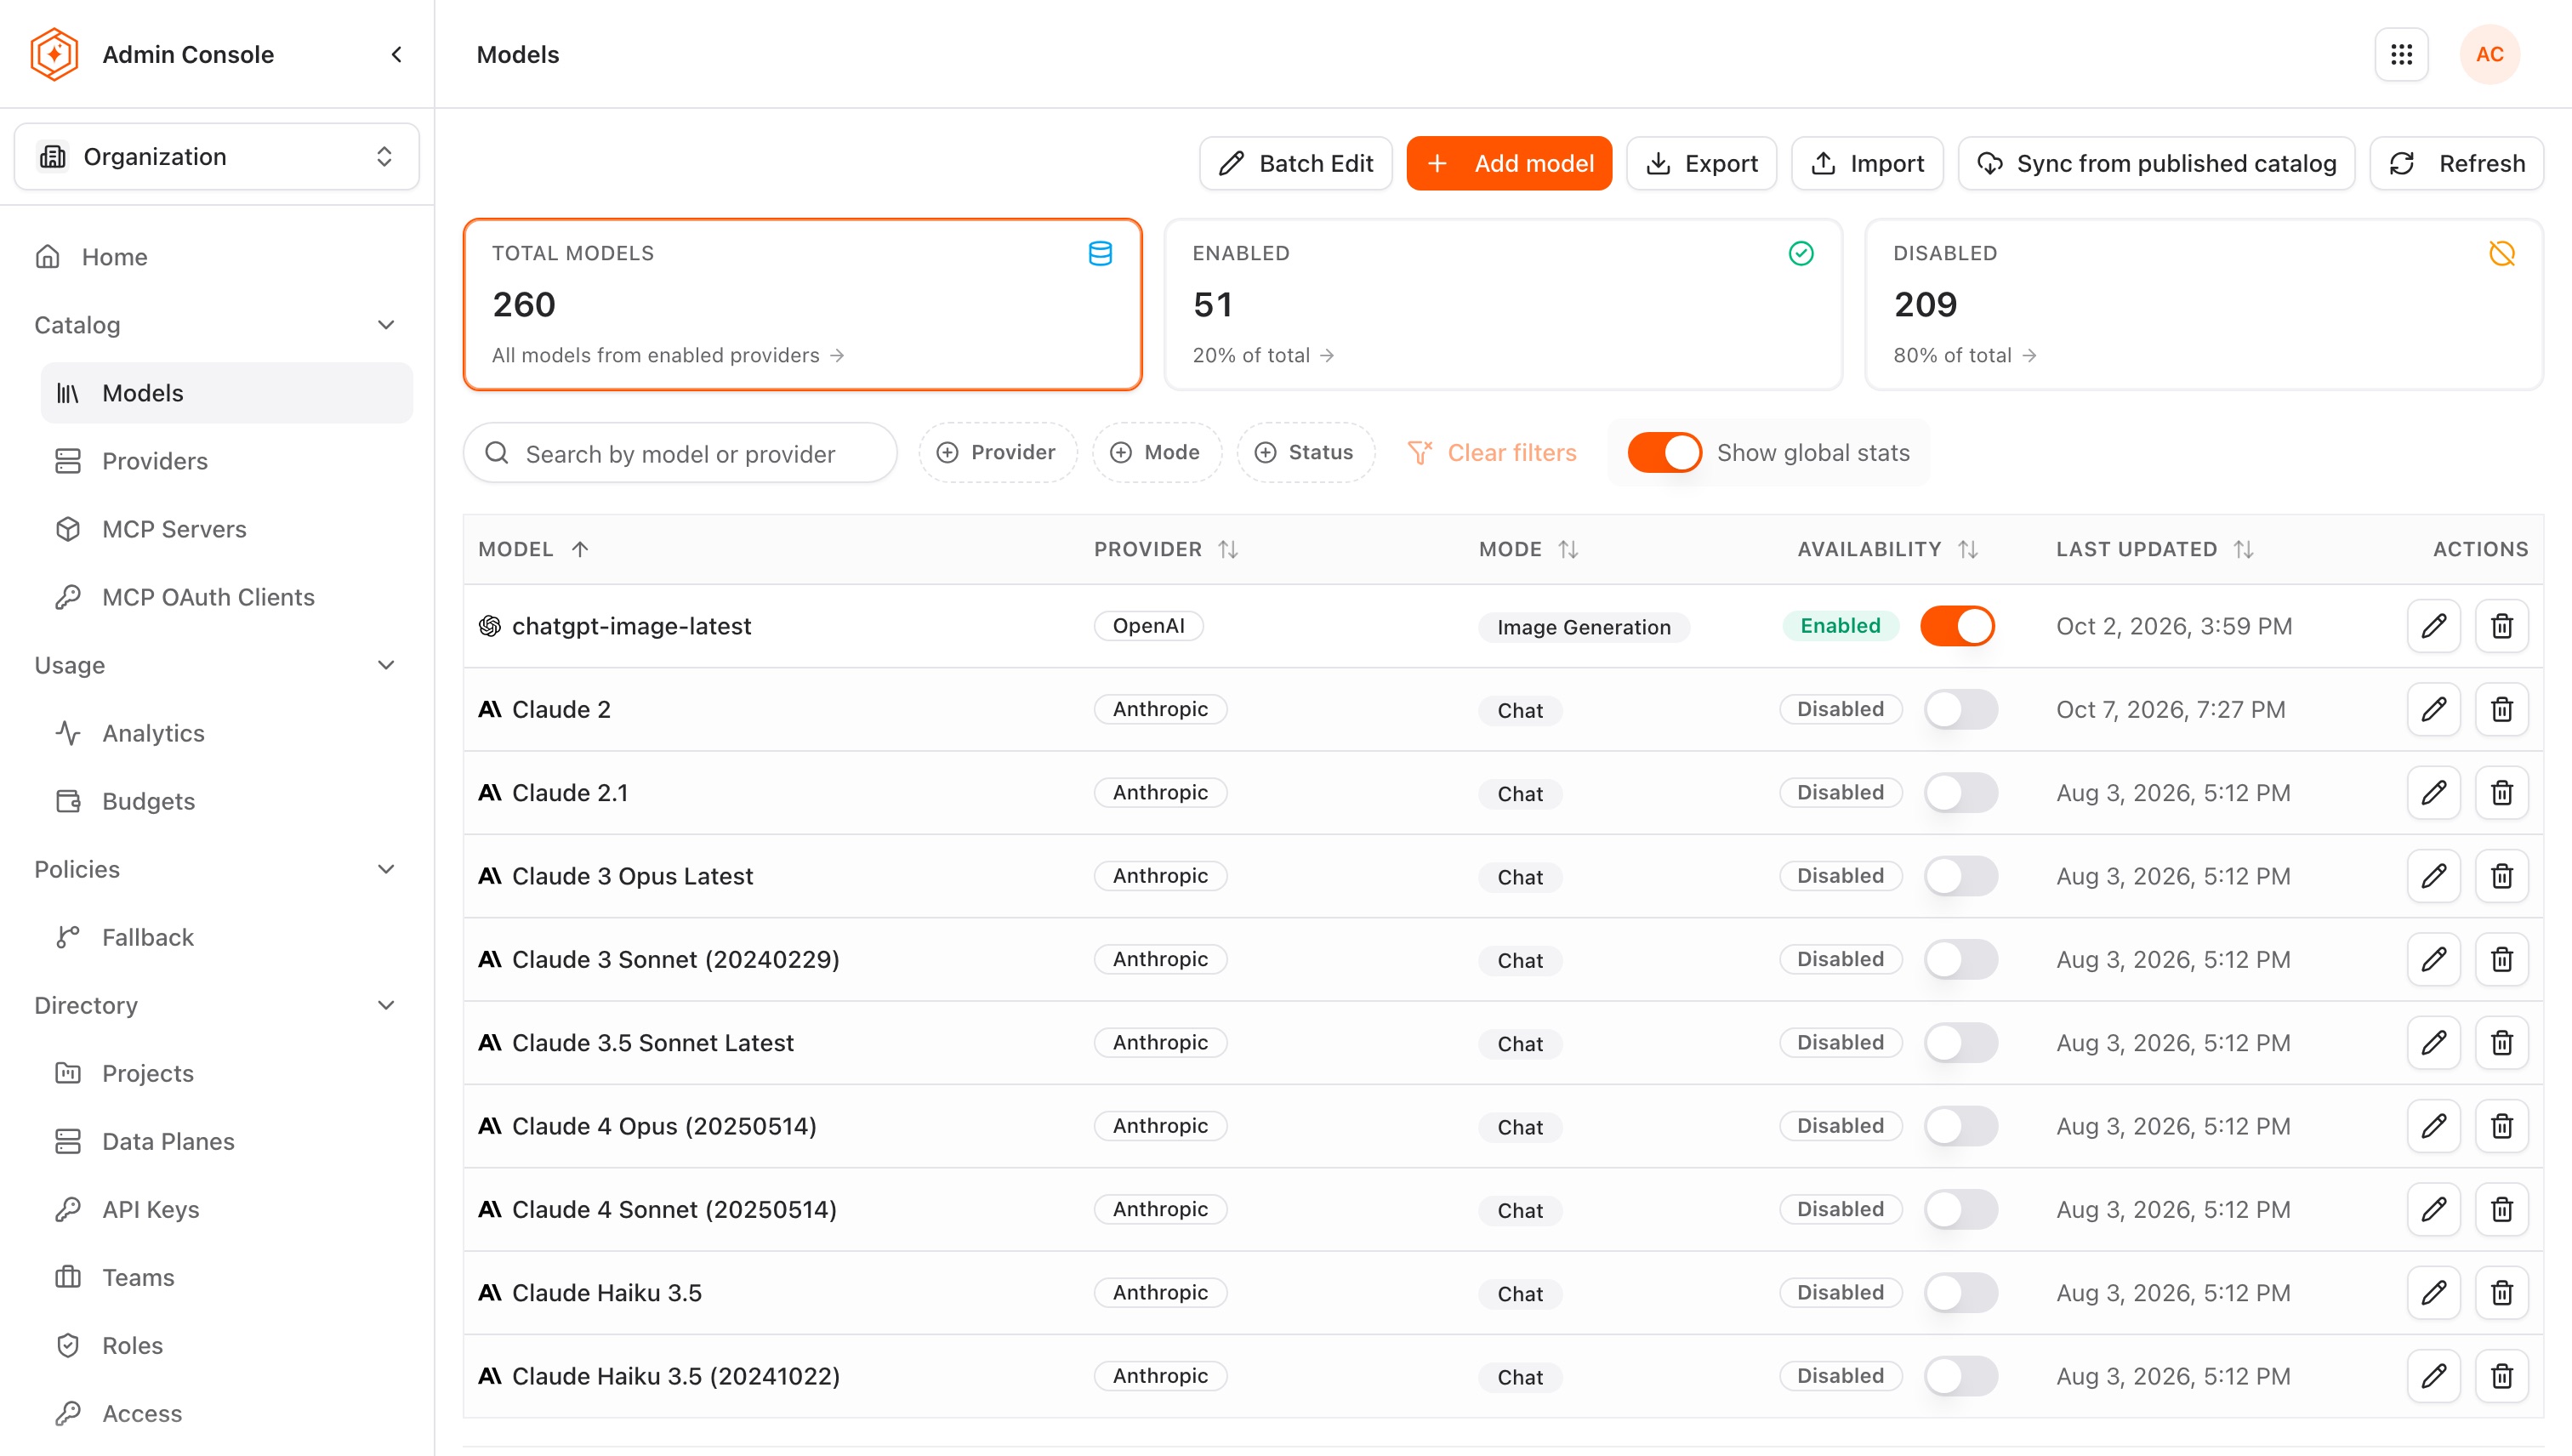Delete Claude 4 Opus (20250514) model
Image resolution: width=2572 pixels, height=1456 pixels.
coord(2502,1126)
